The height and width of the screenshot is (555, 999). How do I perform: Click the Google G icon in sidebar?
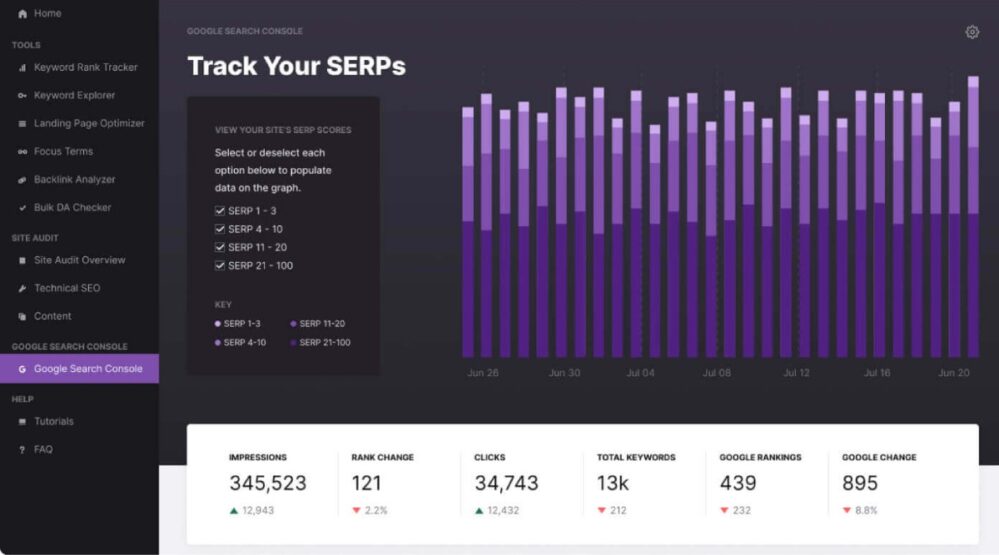point(22,369)
